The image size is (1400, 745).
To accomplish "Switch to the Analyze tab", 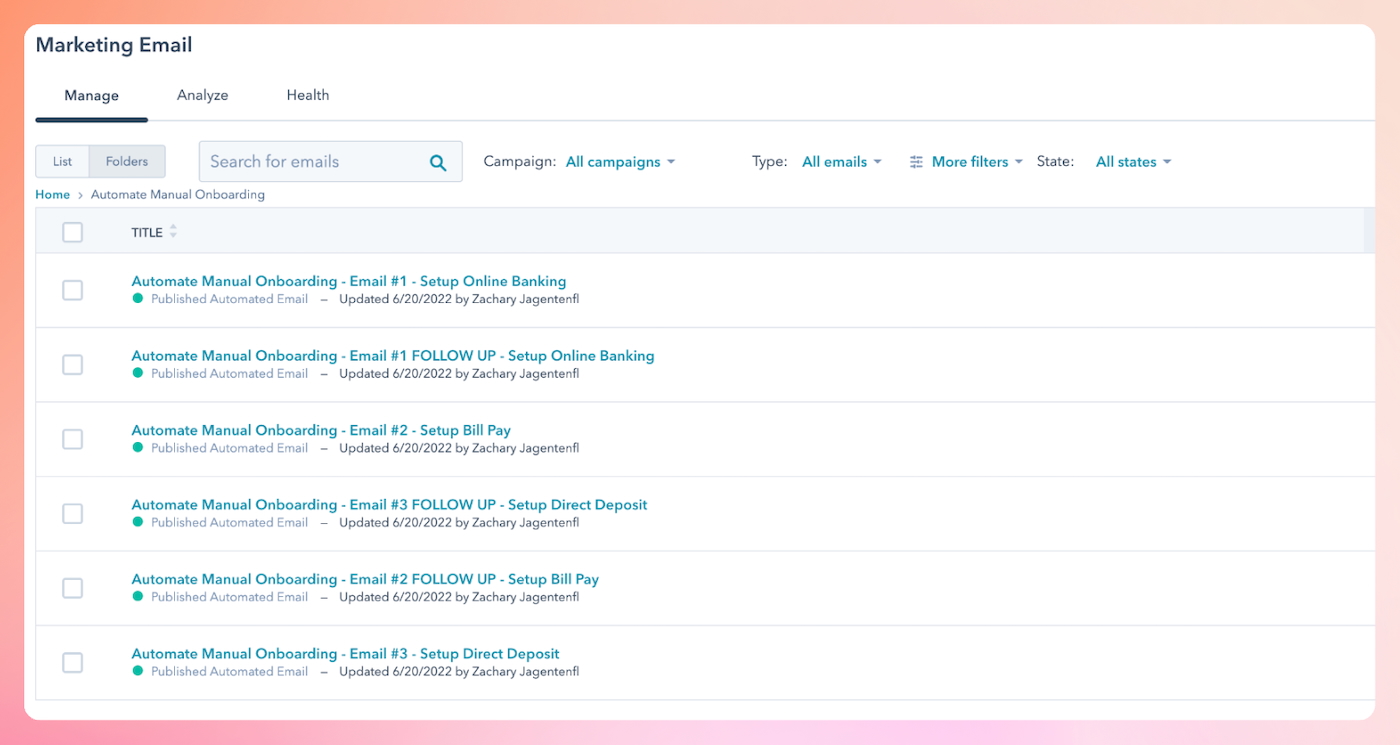I will (203, 95).
